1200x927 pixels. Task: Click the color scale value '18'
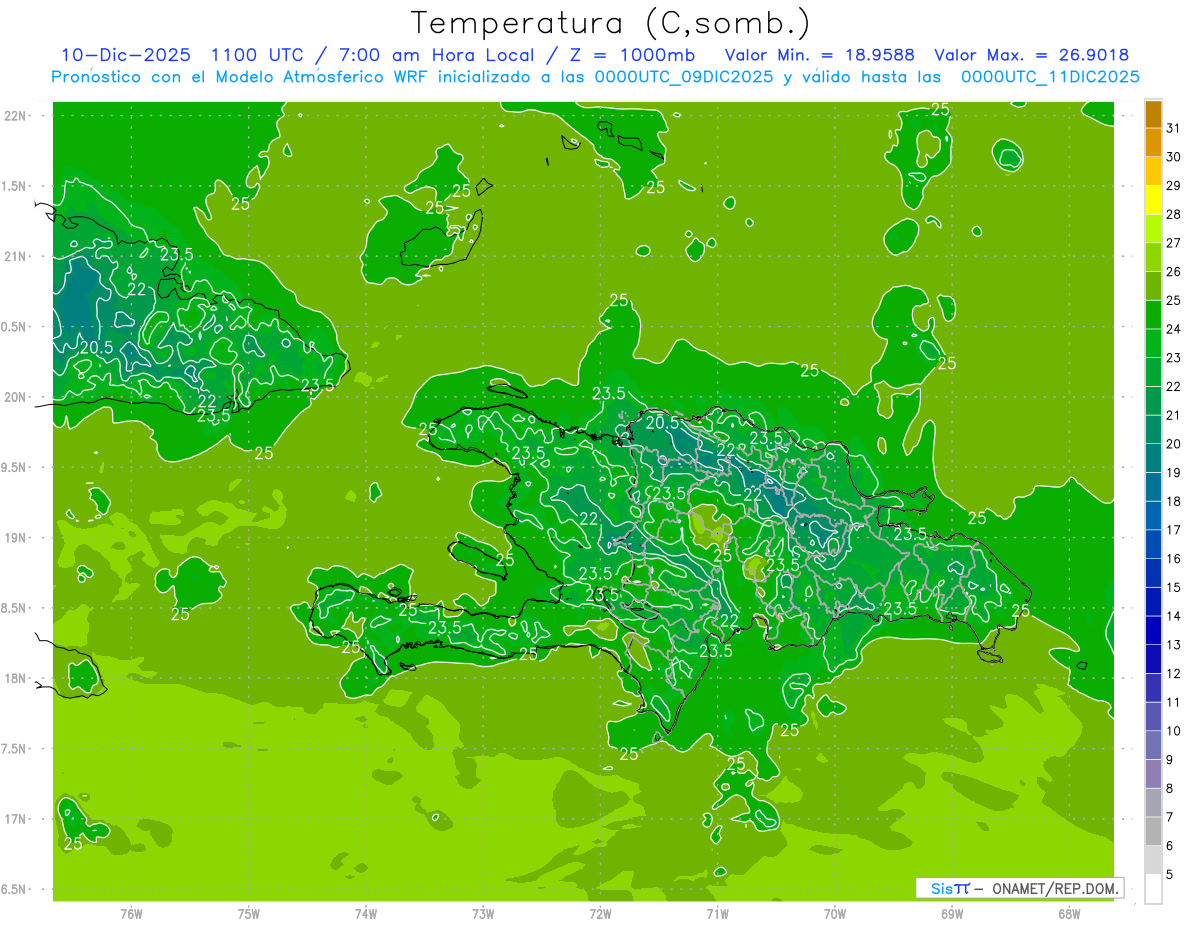coord(1174,501)
